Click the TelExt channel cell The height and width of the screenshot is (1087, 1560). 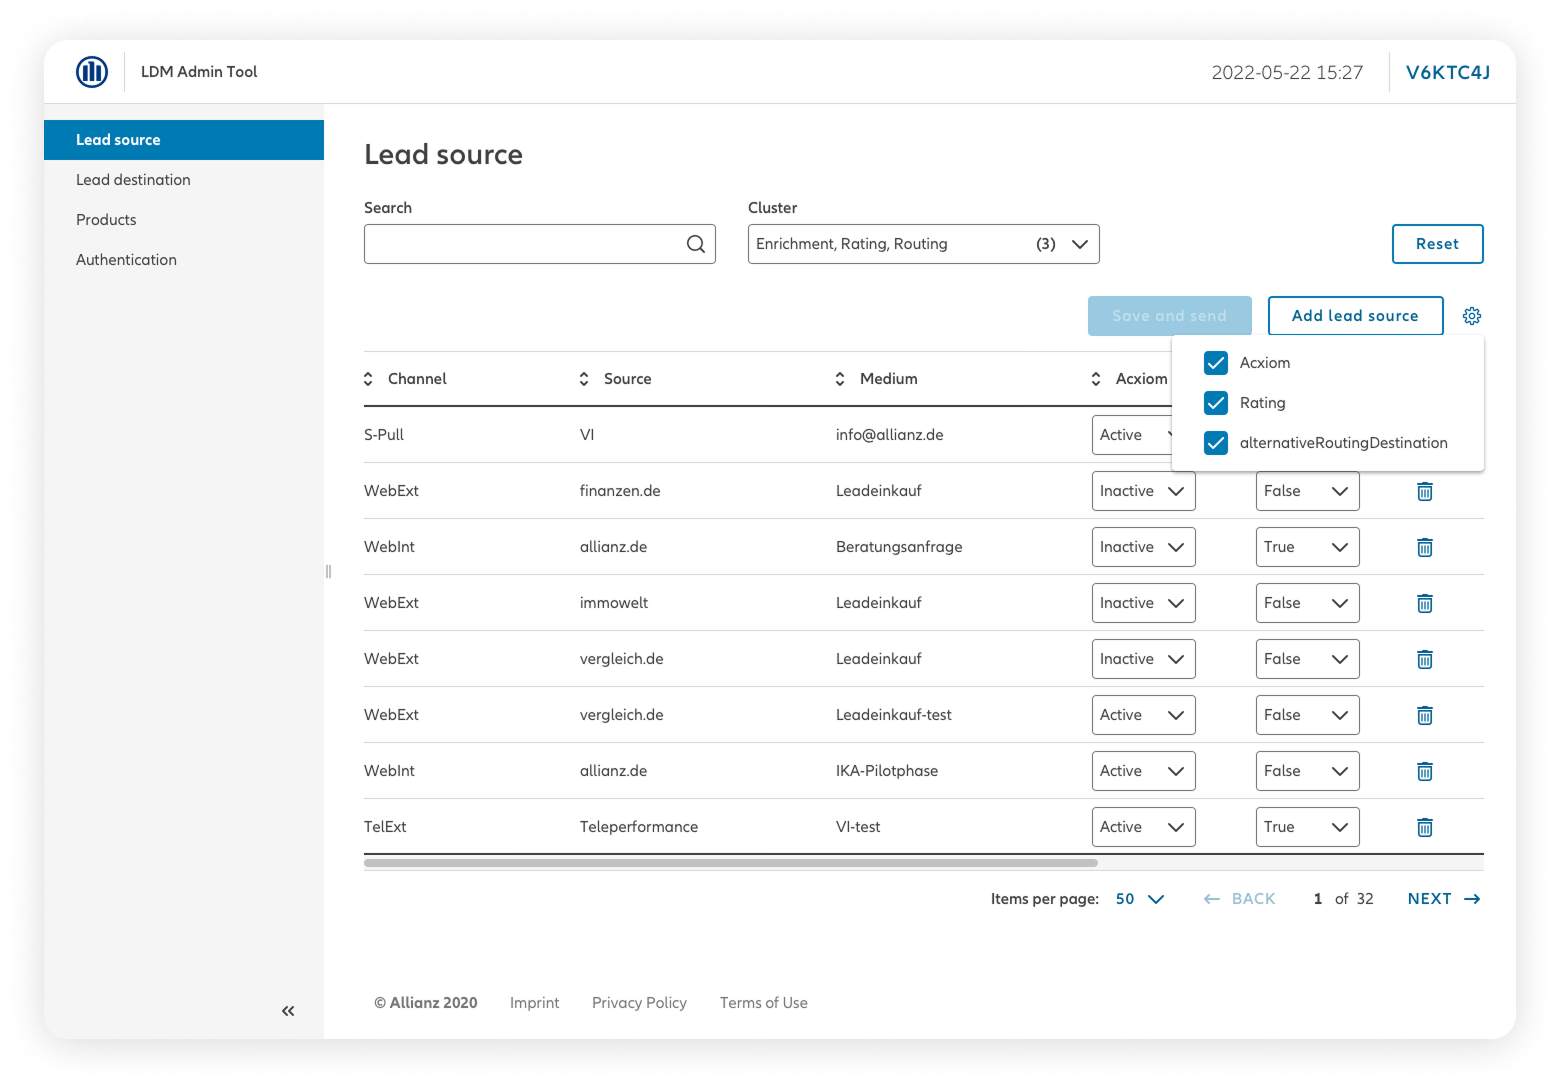point(385,827)
